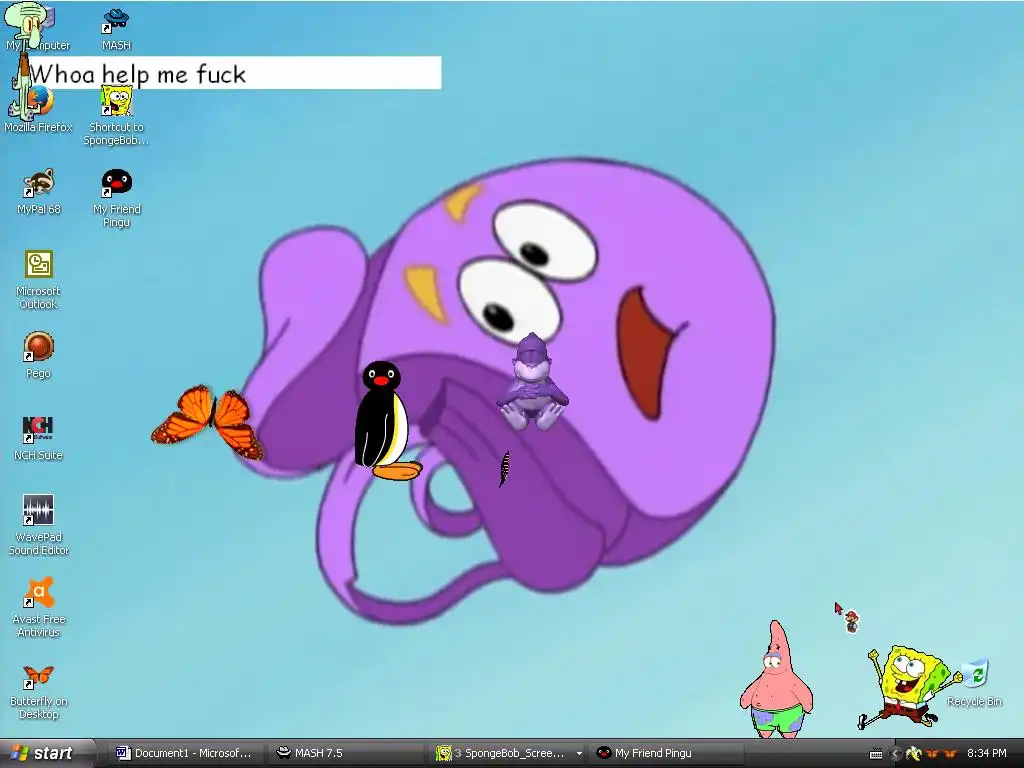Click the tiny Mario by the cursor
Image resolution: width=1024 pixels, height=768 pixels.
pos(851,621)
